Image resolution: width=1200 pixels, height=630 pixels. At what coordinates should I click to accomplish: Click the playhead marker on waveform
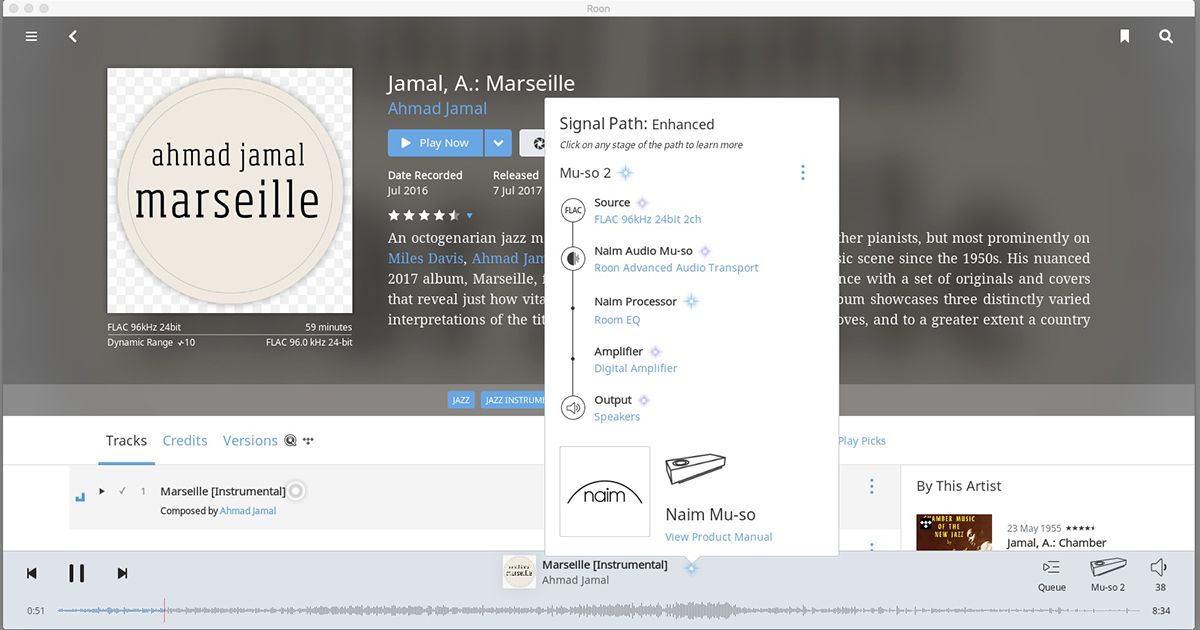[164, 610]
